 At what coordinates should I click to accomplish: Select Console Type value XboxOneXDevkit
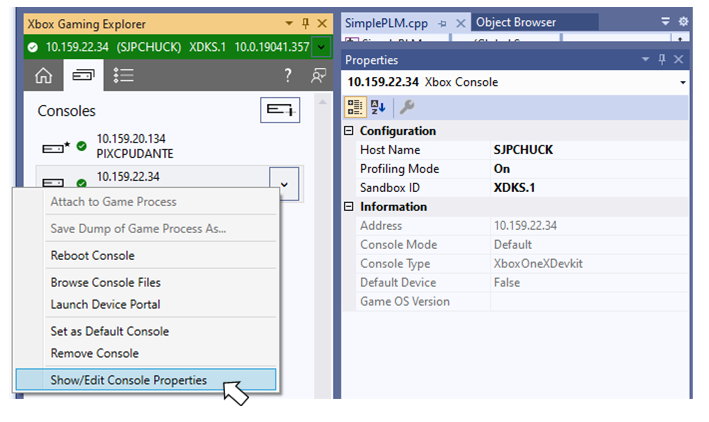[x=538, y=264]
